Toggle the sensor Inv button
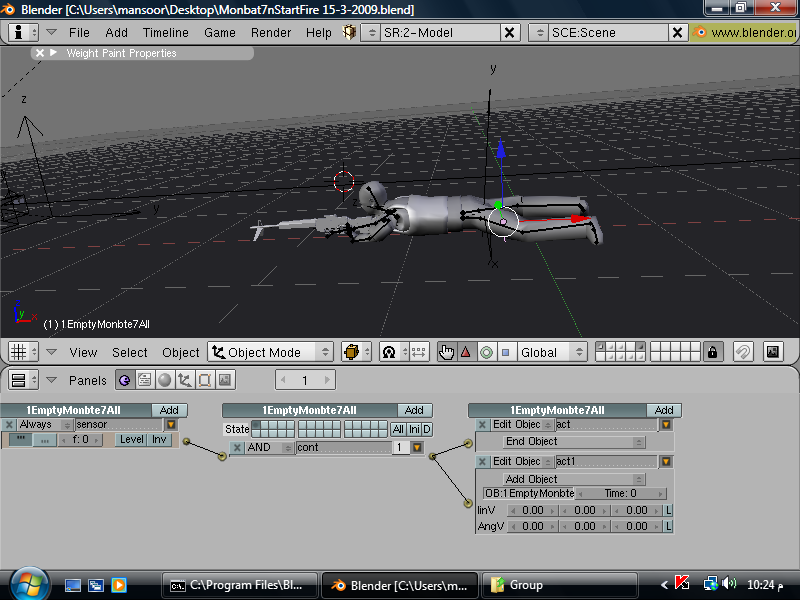Screen dimensions: 800x600 pyautogui.click(x=159, y=439)
